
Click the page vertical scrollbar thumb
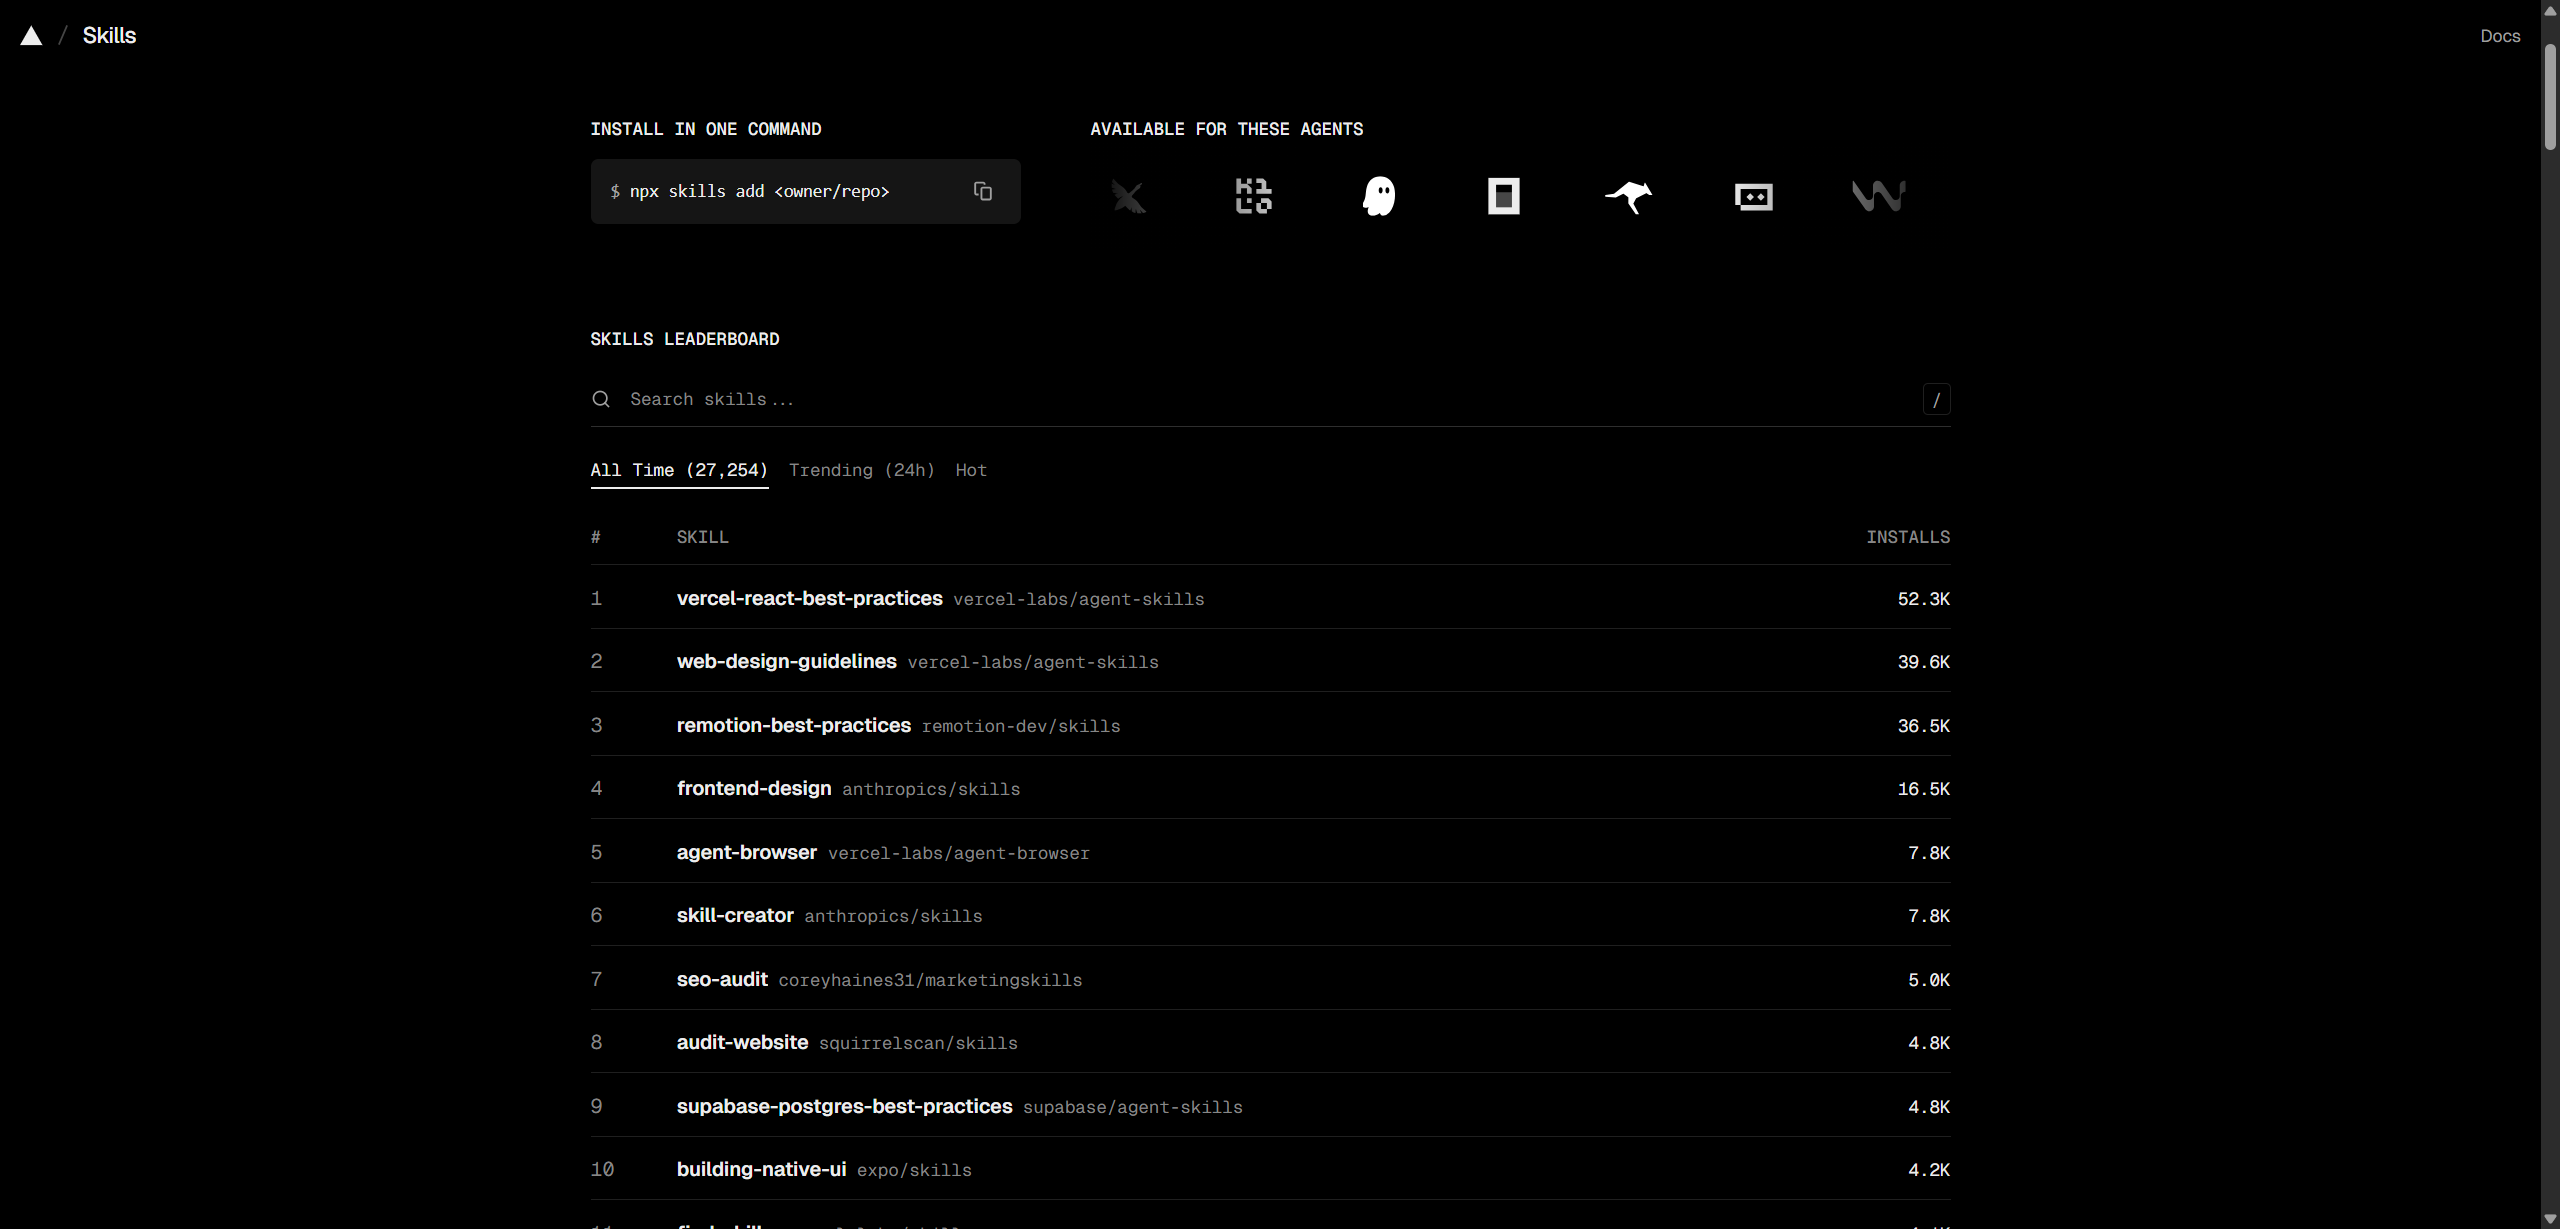coord(2549,95)
